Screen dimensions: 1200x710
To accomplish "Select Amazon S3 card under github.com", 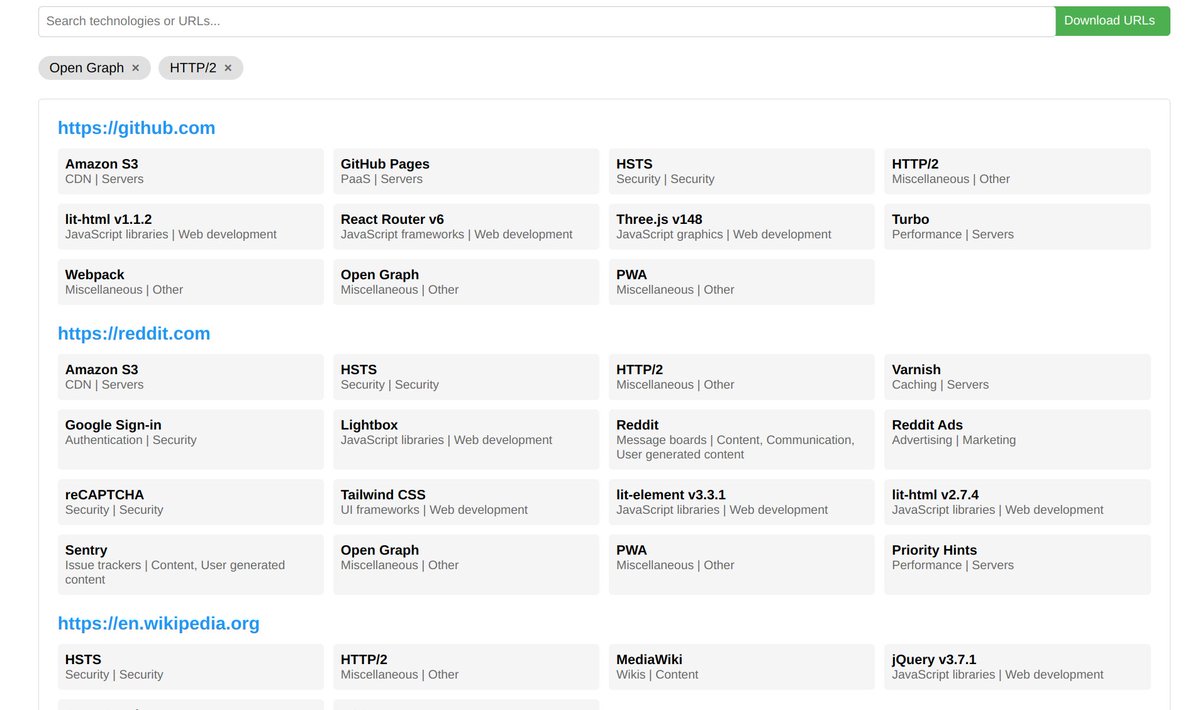I will [191, 171].
